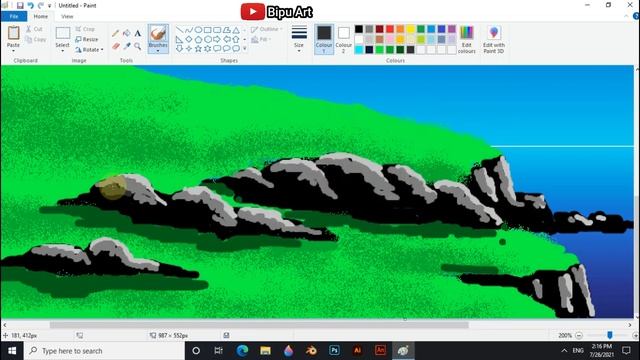Open Blender from the taskbar

point(311,351)
